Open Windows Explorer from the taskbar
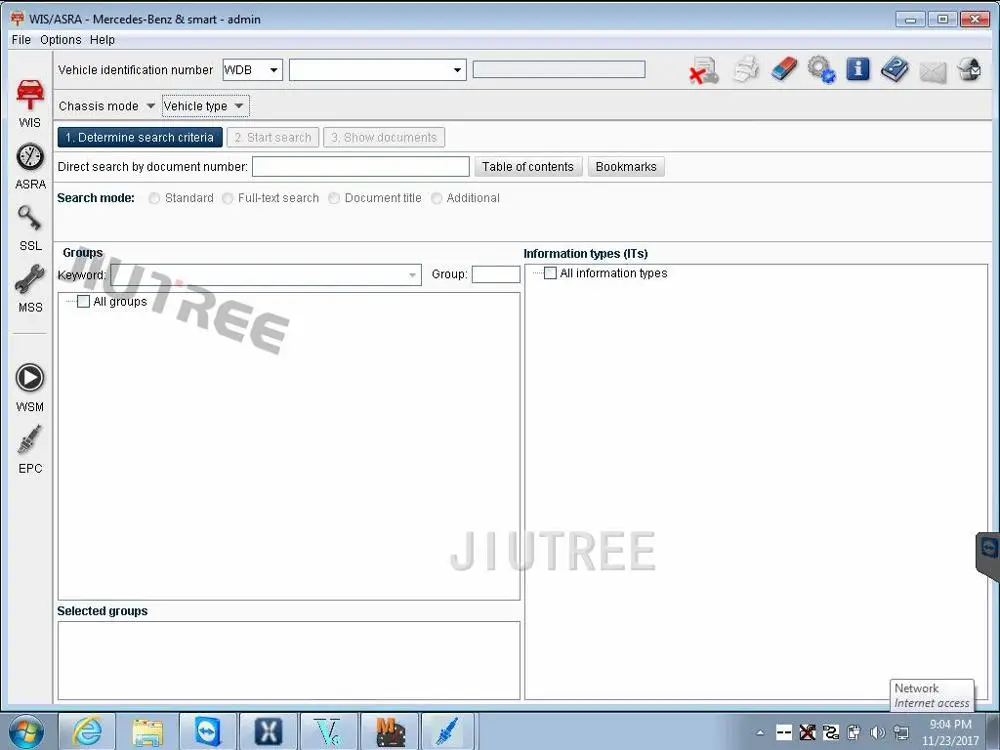This screenshot has height=750, width=1000. point(147,732)
